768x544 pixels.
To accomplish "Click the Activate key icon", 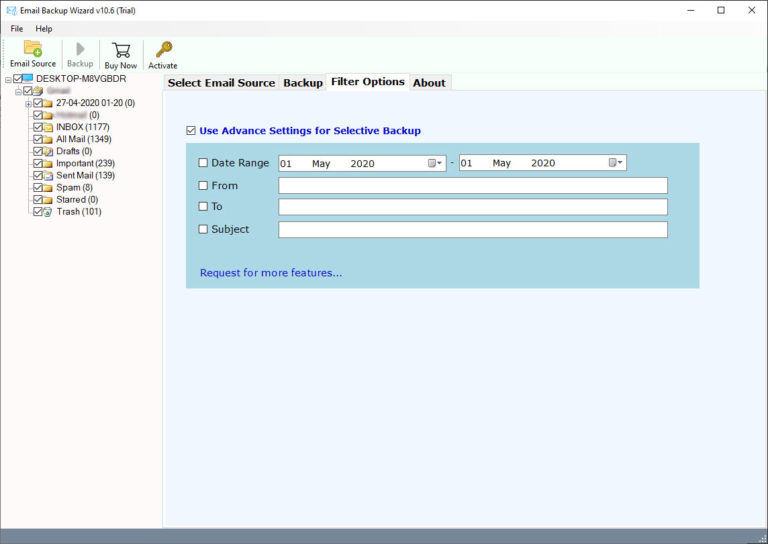I will pos(164,49).
